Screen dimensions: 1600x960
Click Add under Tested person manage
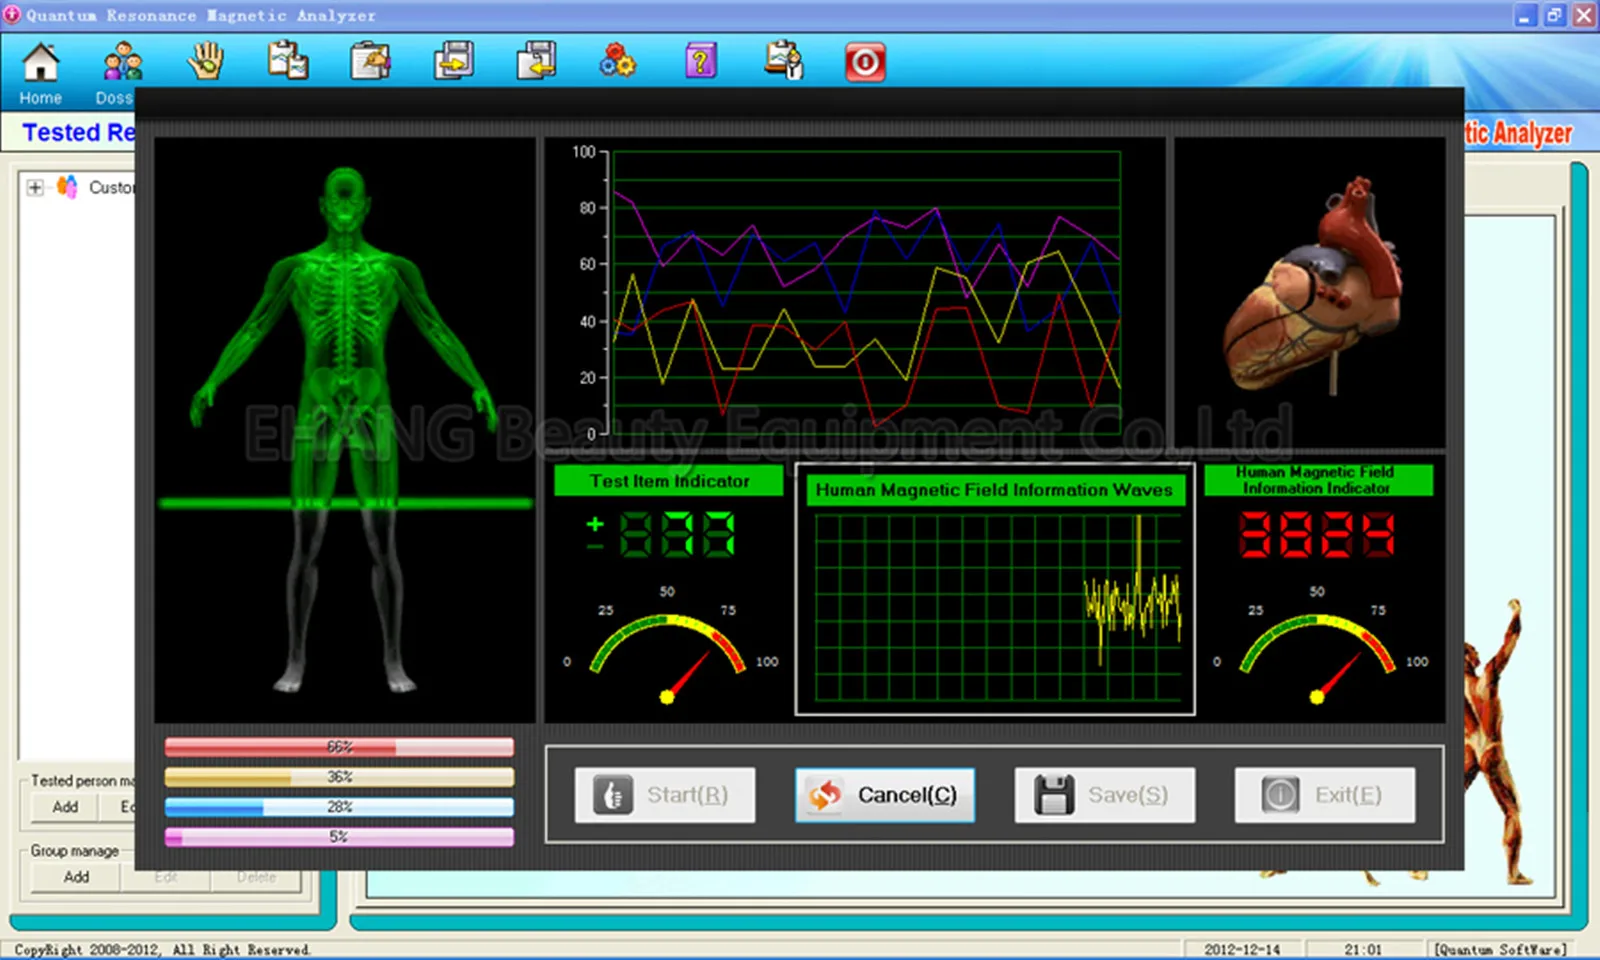(x=65, y=807)
